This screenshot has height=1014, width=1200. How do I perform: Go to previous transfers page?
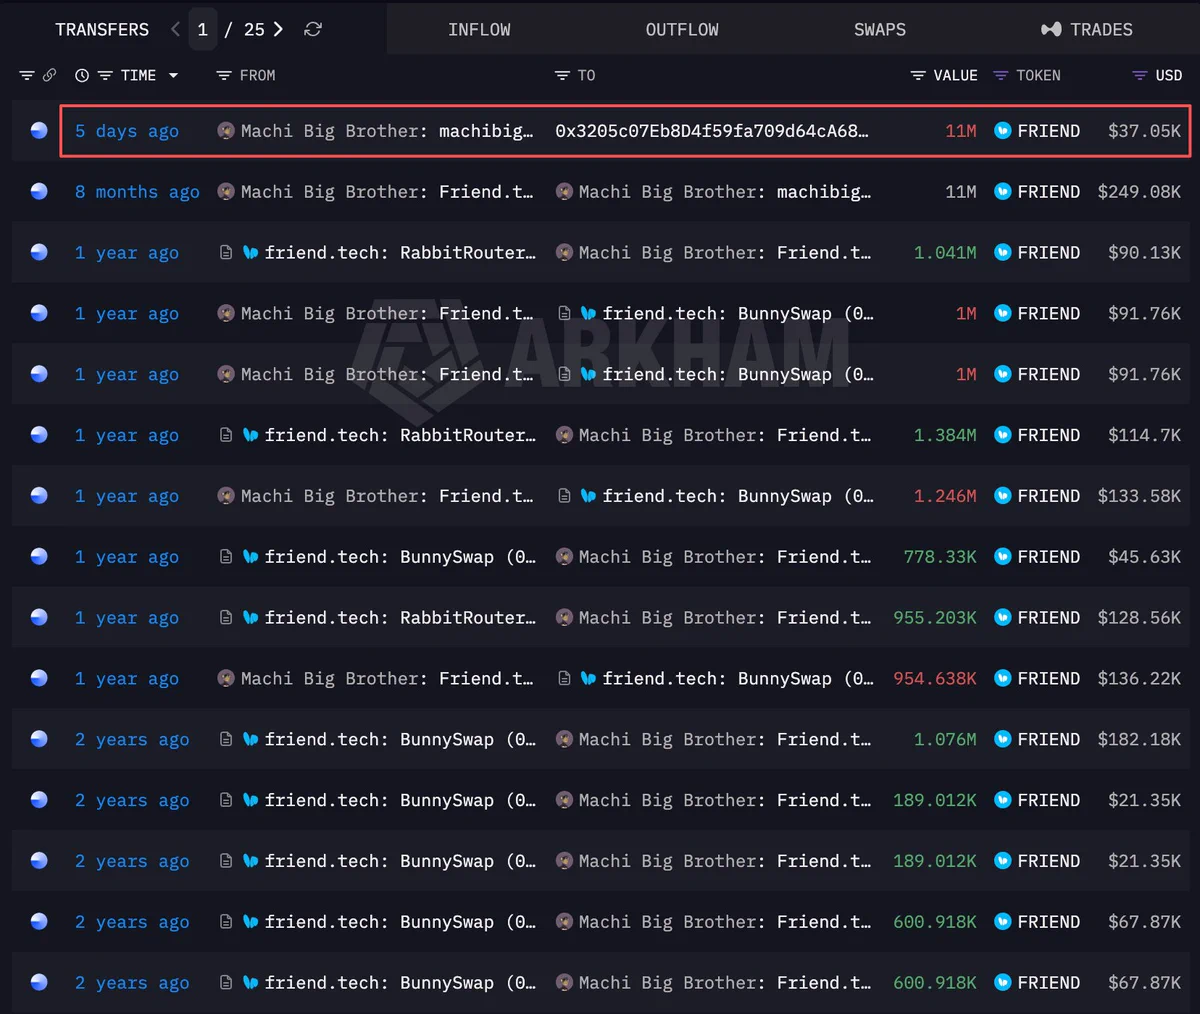176,29
